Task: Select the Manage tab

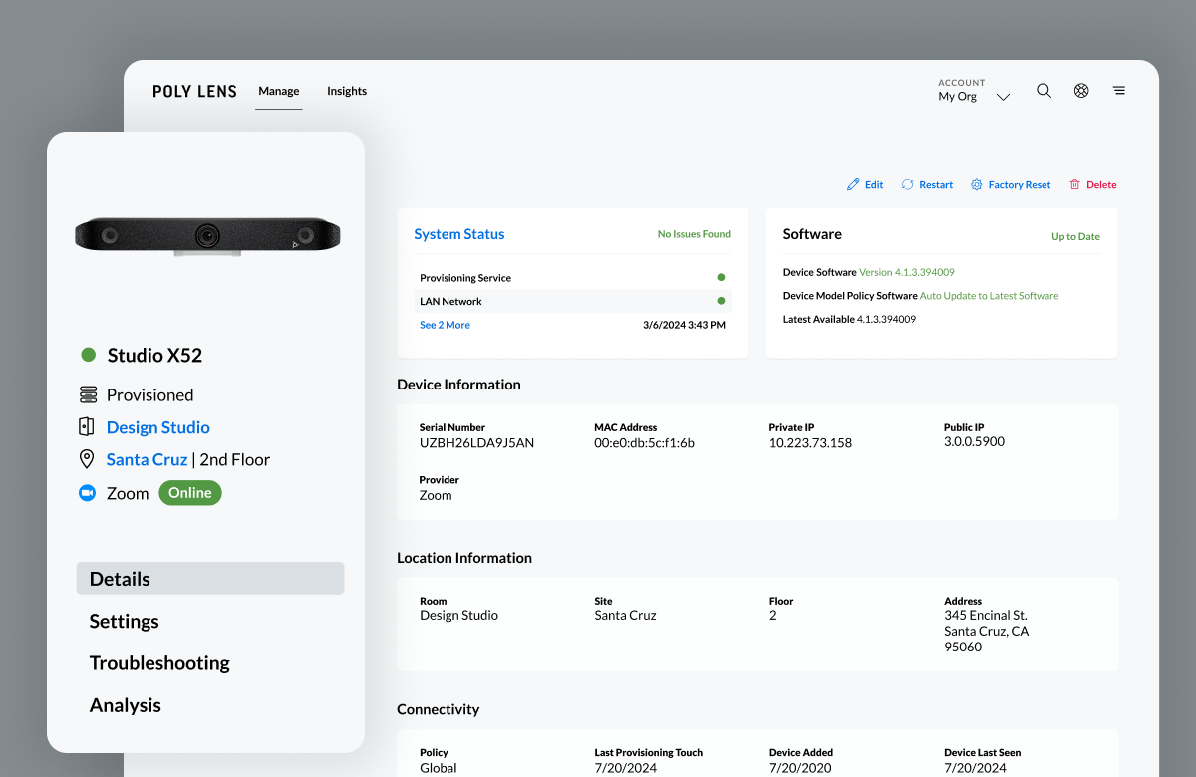Action: pyautogui.click(x=279, y=91)
